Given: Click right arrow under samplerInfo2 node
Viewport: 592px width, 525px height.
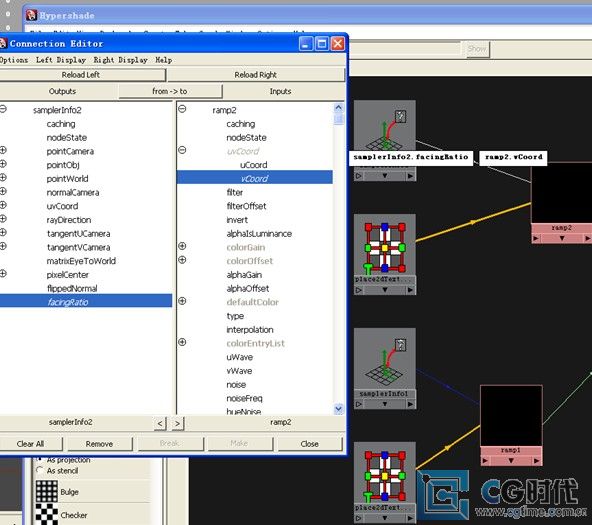Looking at the screenshot, I should click(x=410, y=176).
